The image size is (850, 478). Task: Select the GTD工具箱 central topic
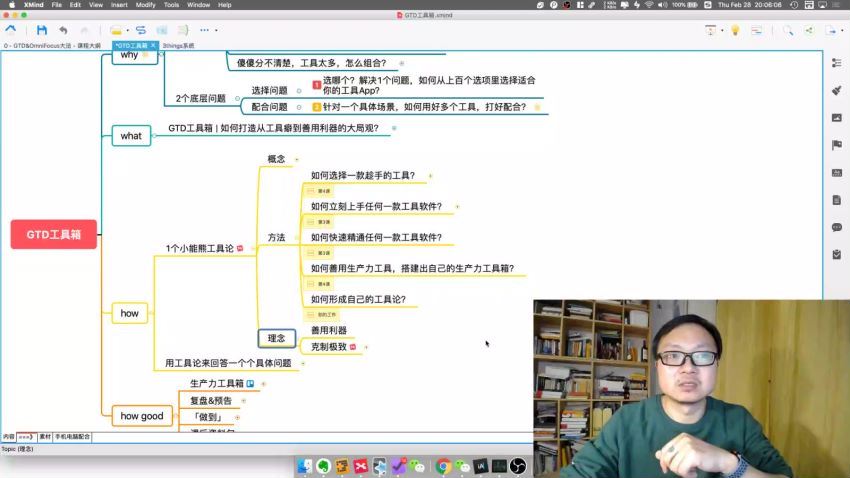[x=54, y=235]
